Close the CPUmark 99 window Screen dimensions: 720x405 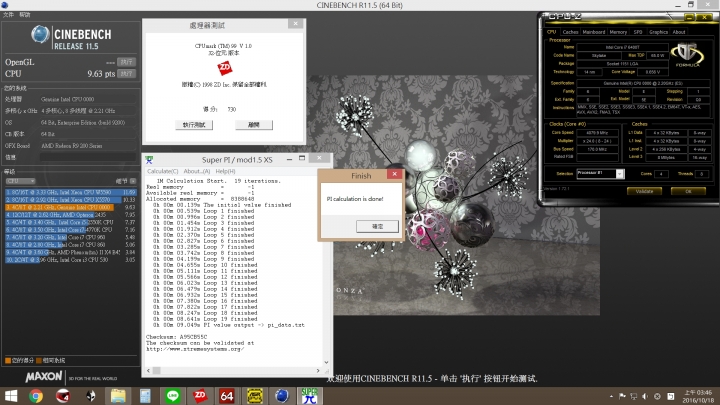point(296,24)
